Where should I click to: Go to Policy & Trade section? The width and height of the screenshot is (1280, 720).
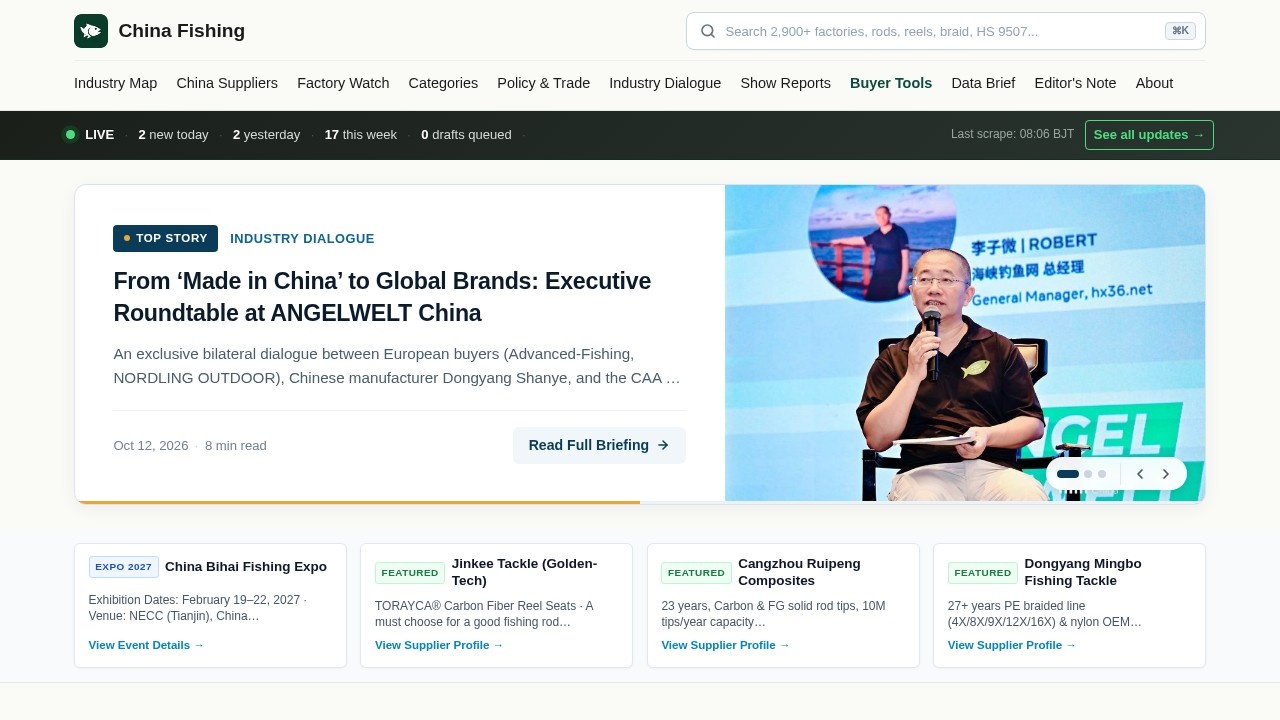coord(543,83)
